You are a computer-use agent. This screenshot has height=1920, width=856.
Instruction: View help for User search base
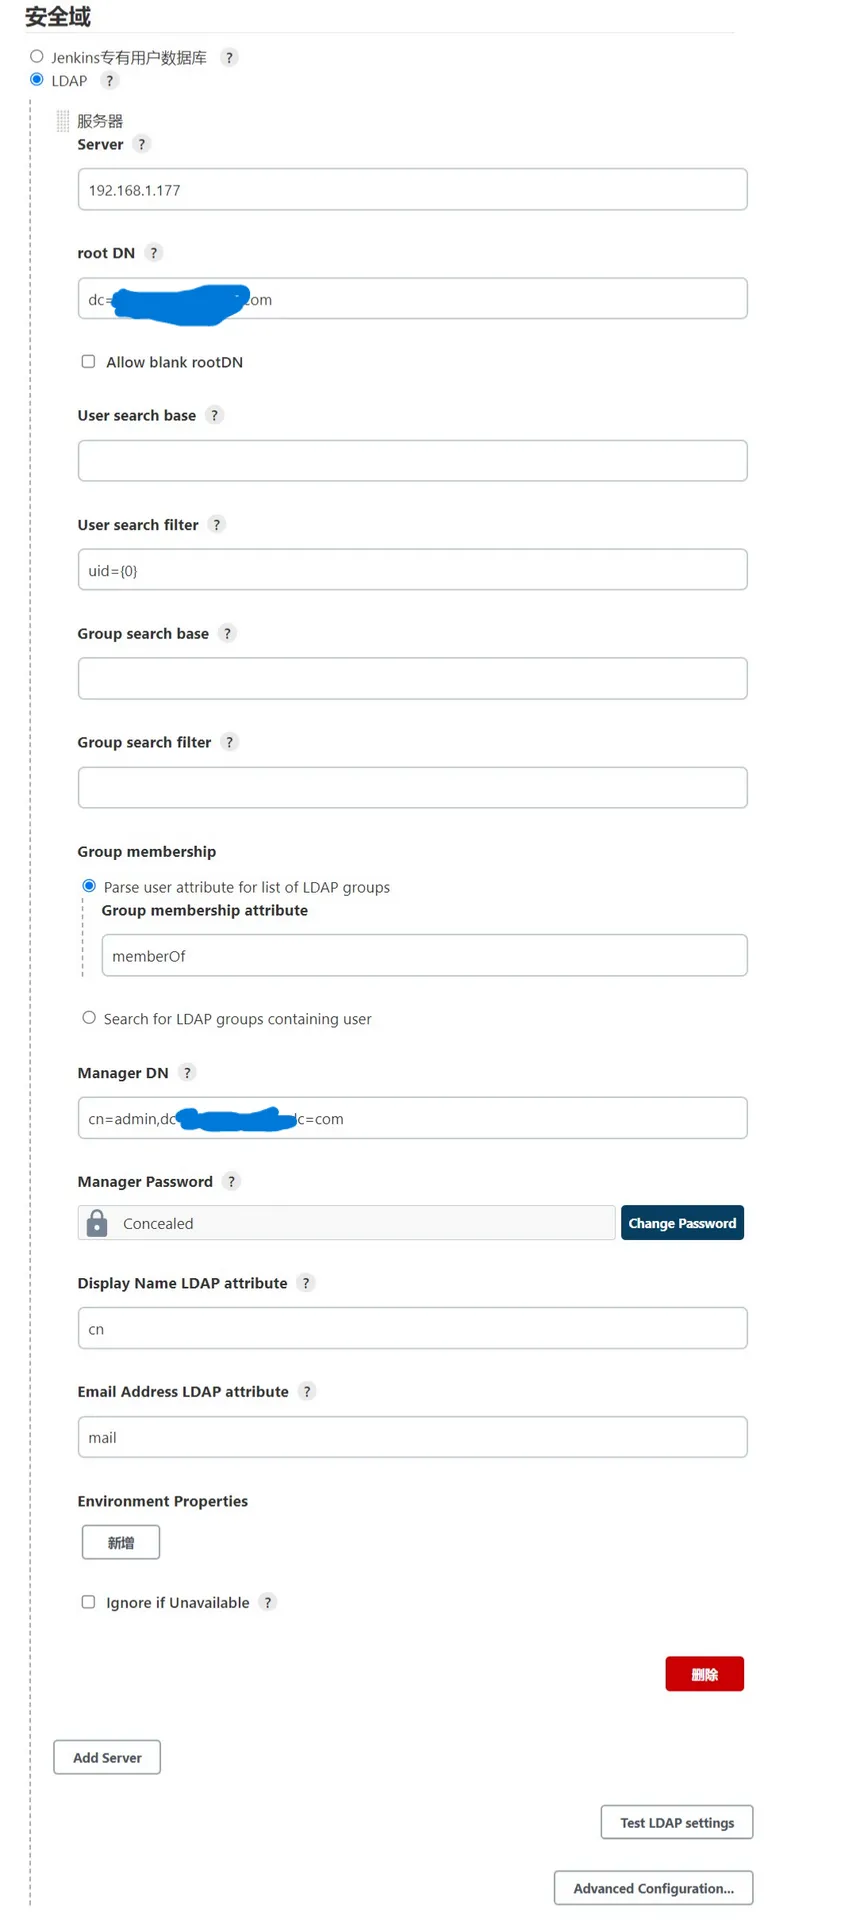[214, 415]
